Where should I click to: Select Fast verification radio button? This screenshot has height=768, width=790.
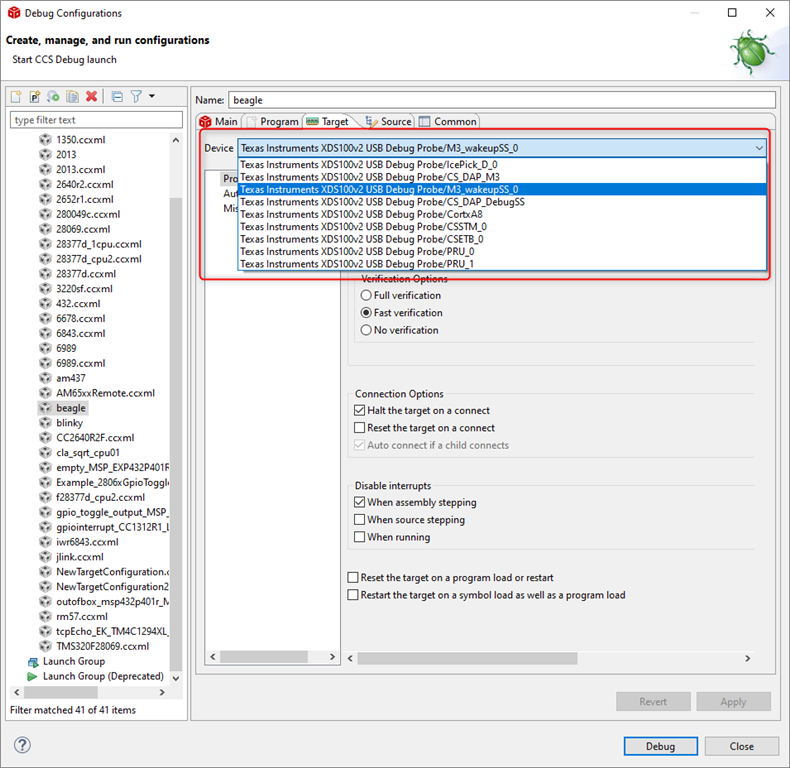tap(366, 313)
